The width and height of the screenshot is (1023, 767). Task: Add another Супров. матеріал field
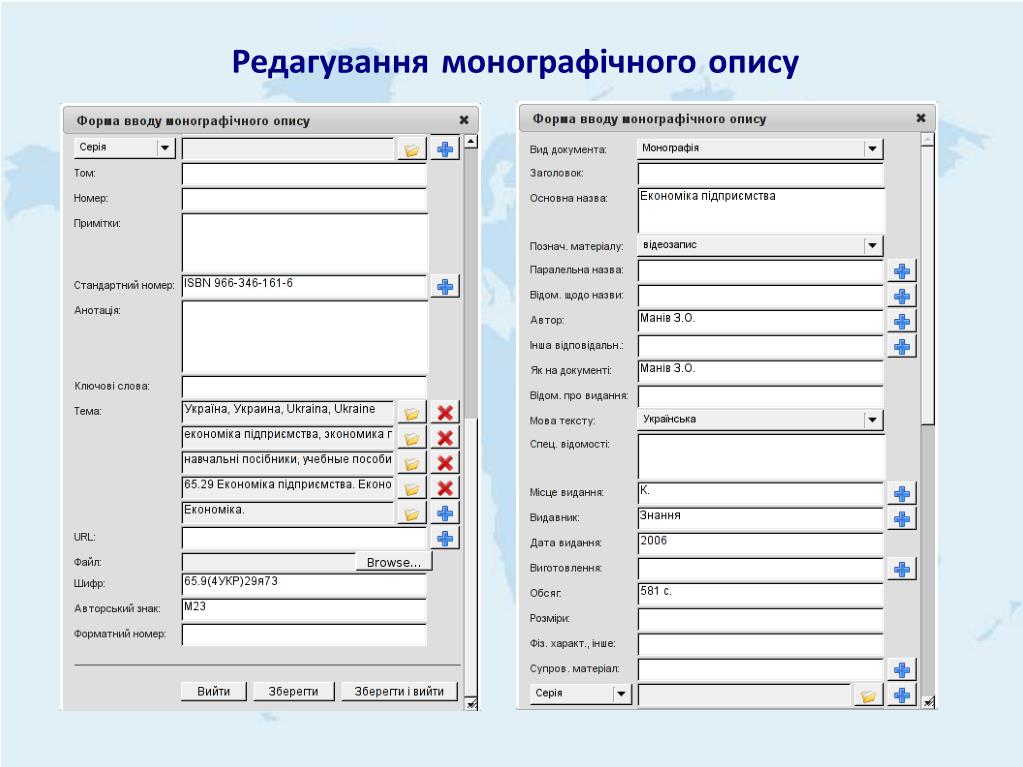point(902,670)
